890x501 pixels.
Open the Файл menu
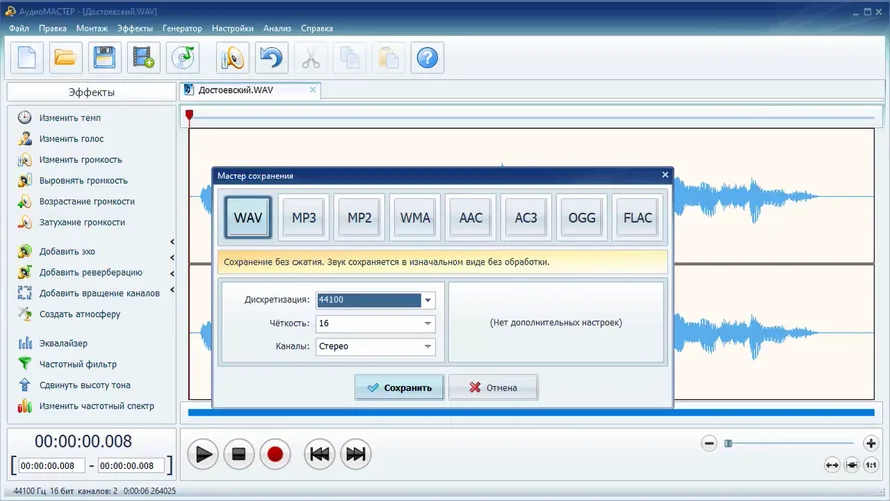[x=19, y=28]
